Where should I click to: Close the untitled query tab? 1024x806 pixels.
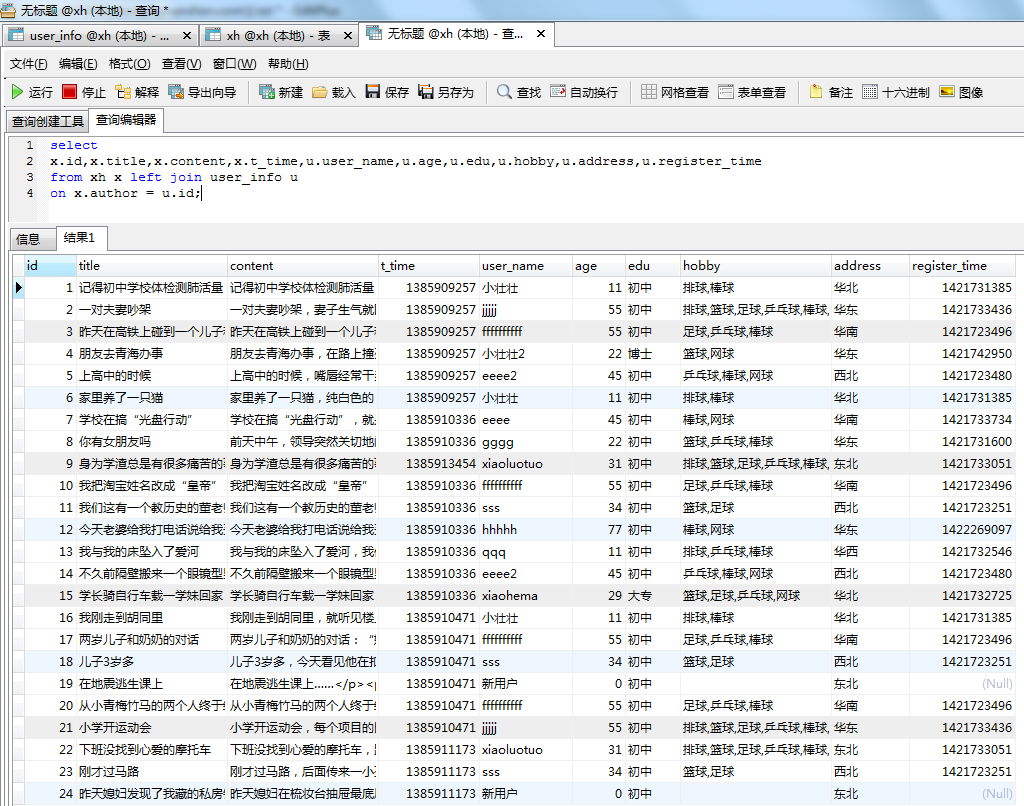tap(541, 34)
